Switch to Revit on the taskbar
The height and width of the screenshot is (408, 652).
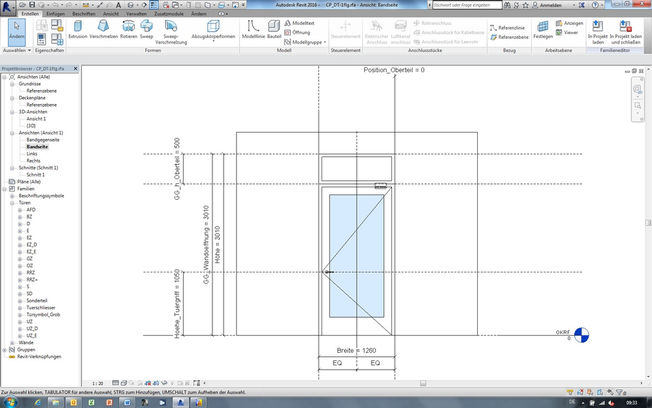click(180, 403)
